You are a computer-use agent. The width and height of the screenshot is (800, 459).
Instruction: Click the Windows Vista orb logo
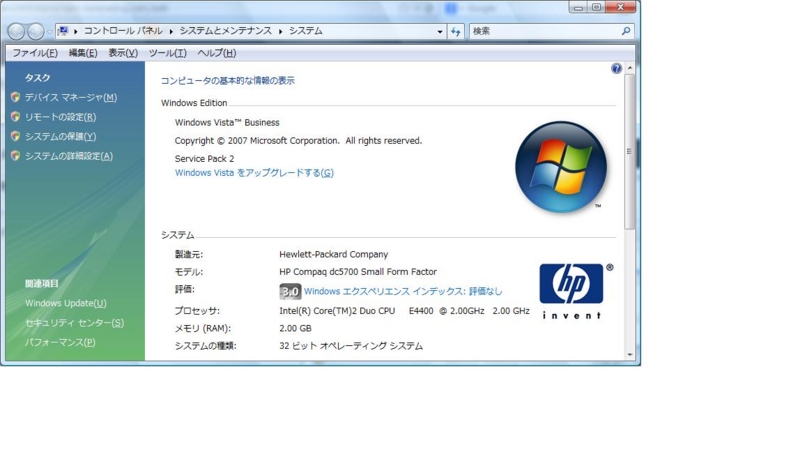(x=561, y=167)
